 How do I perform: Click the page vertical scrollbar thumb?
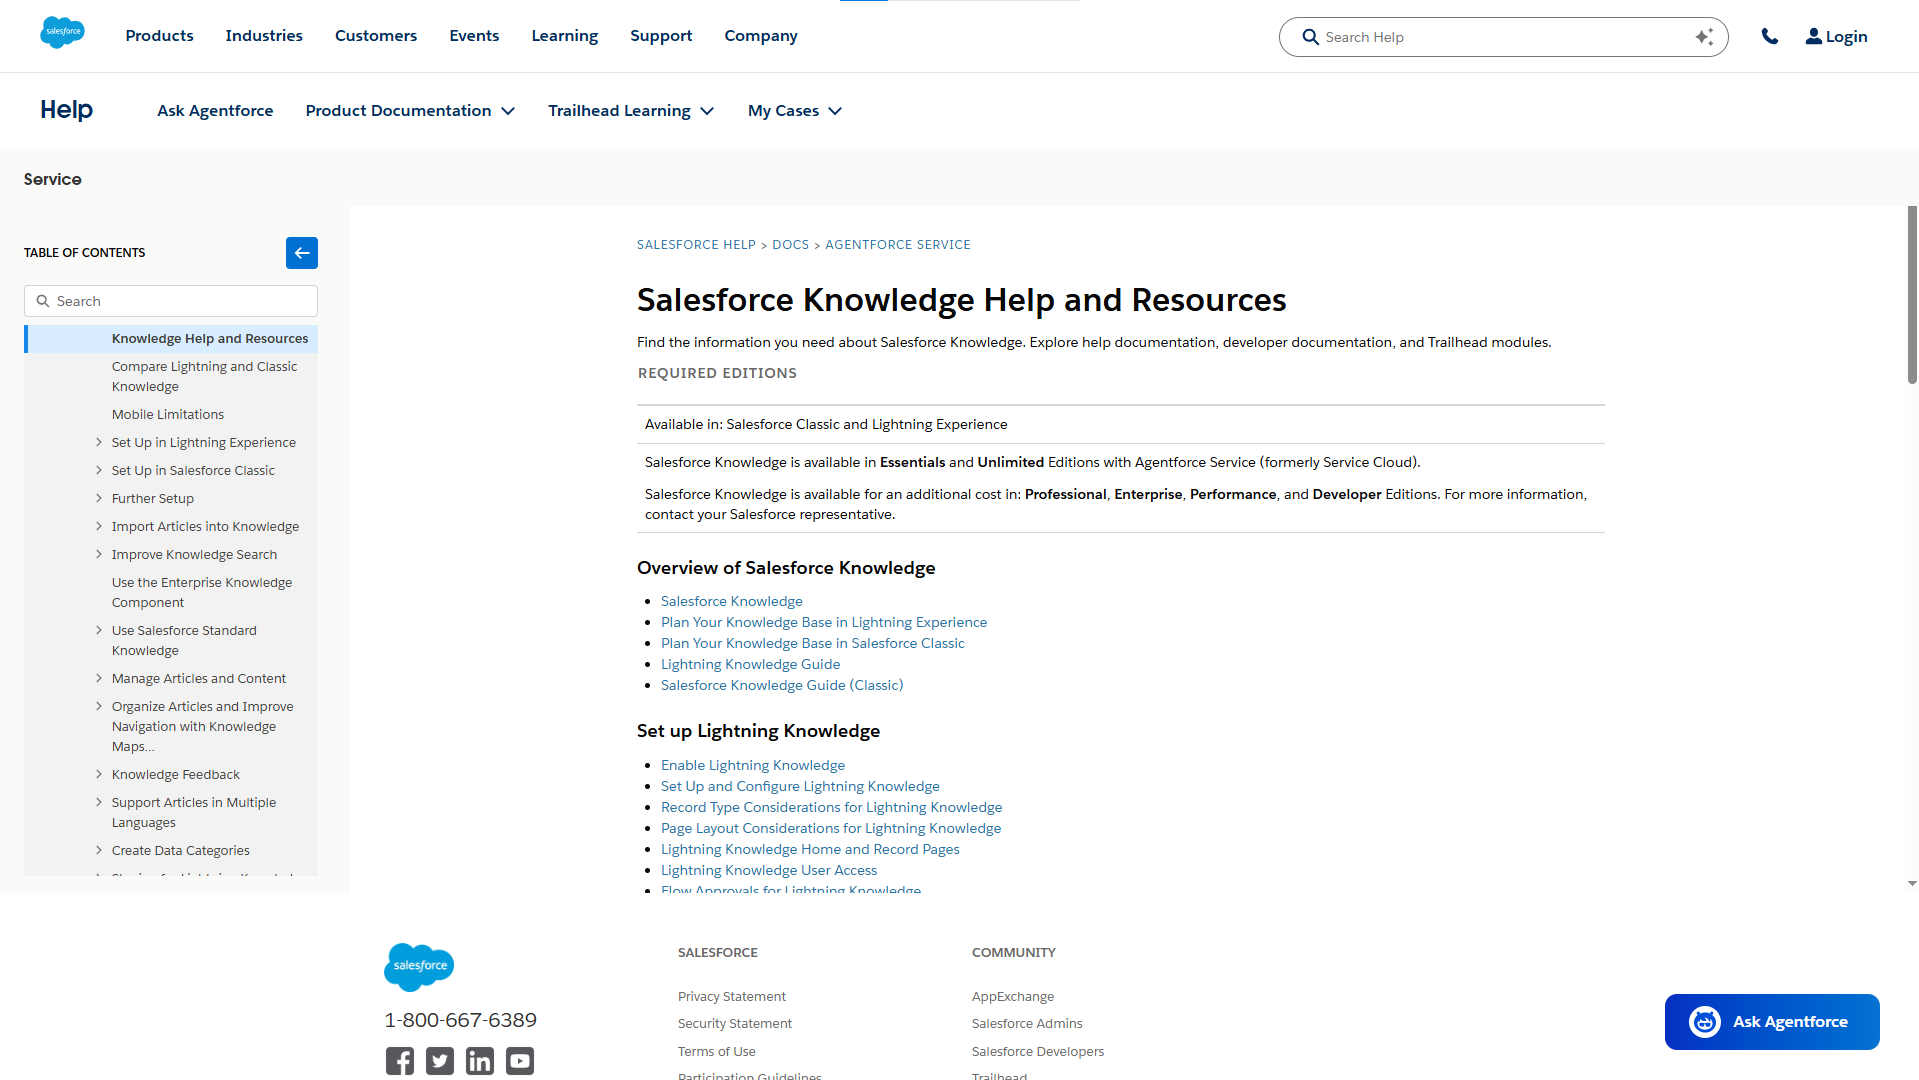click(1912, 295)
